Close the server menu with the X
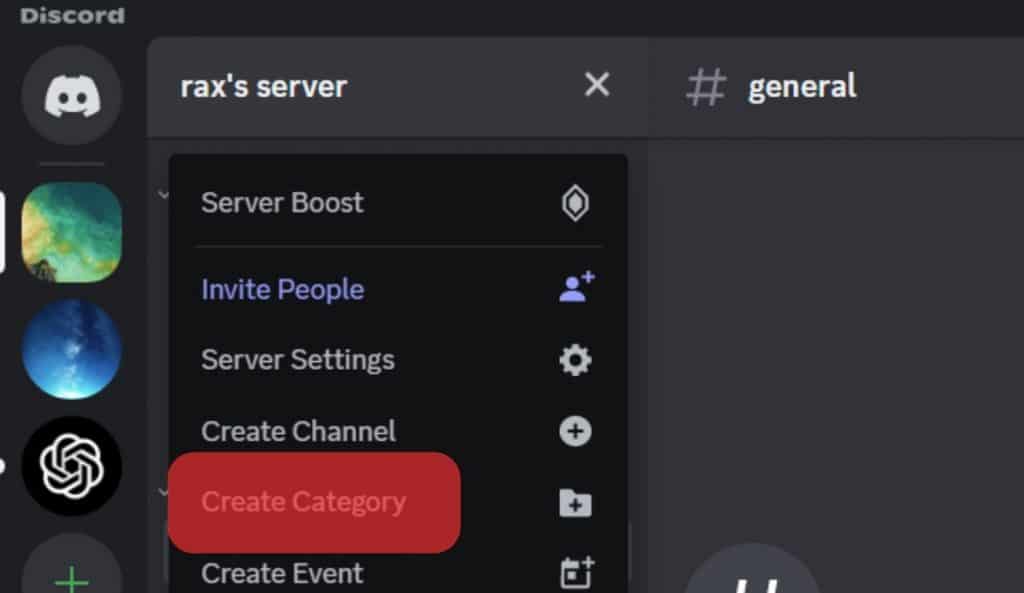 pos(597,85)
